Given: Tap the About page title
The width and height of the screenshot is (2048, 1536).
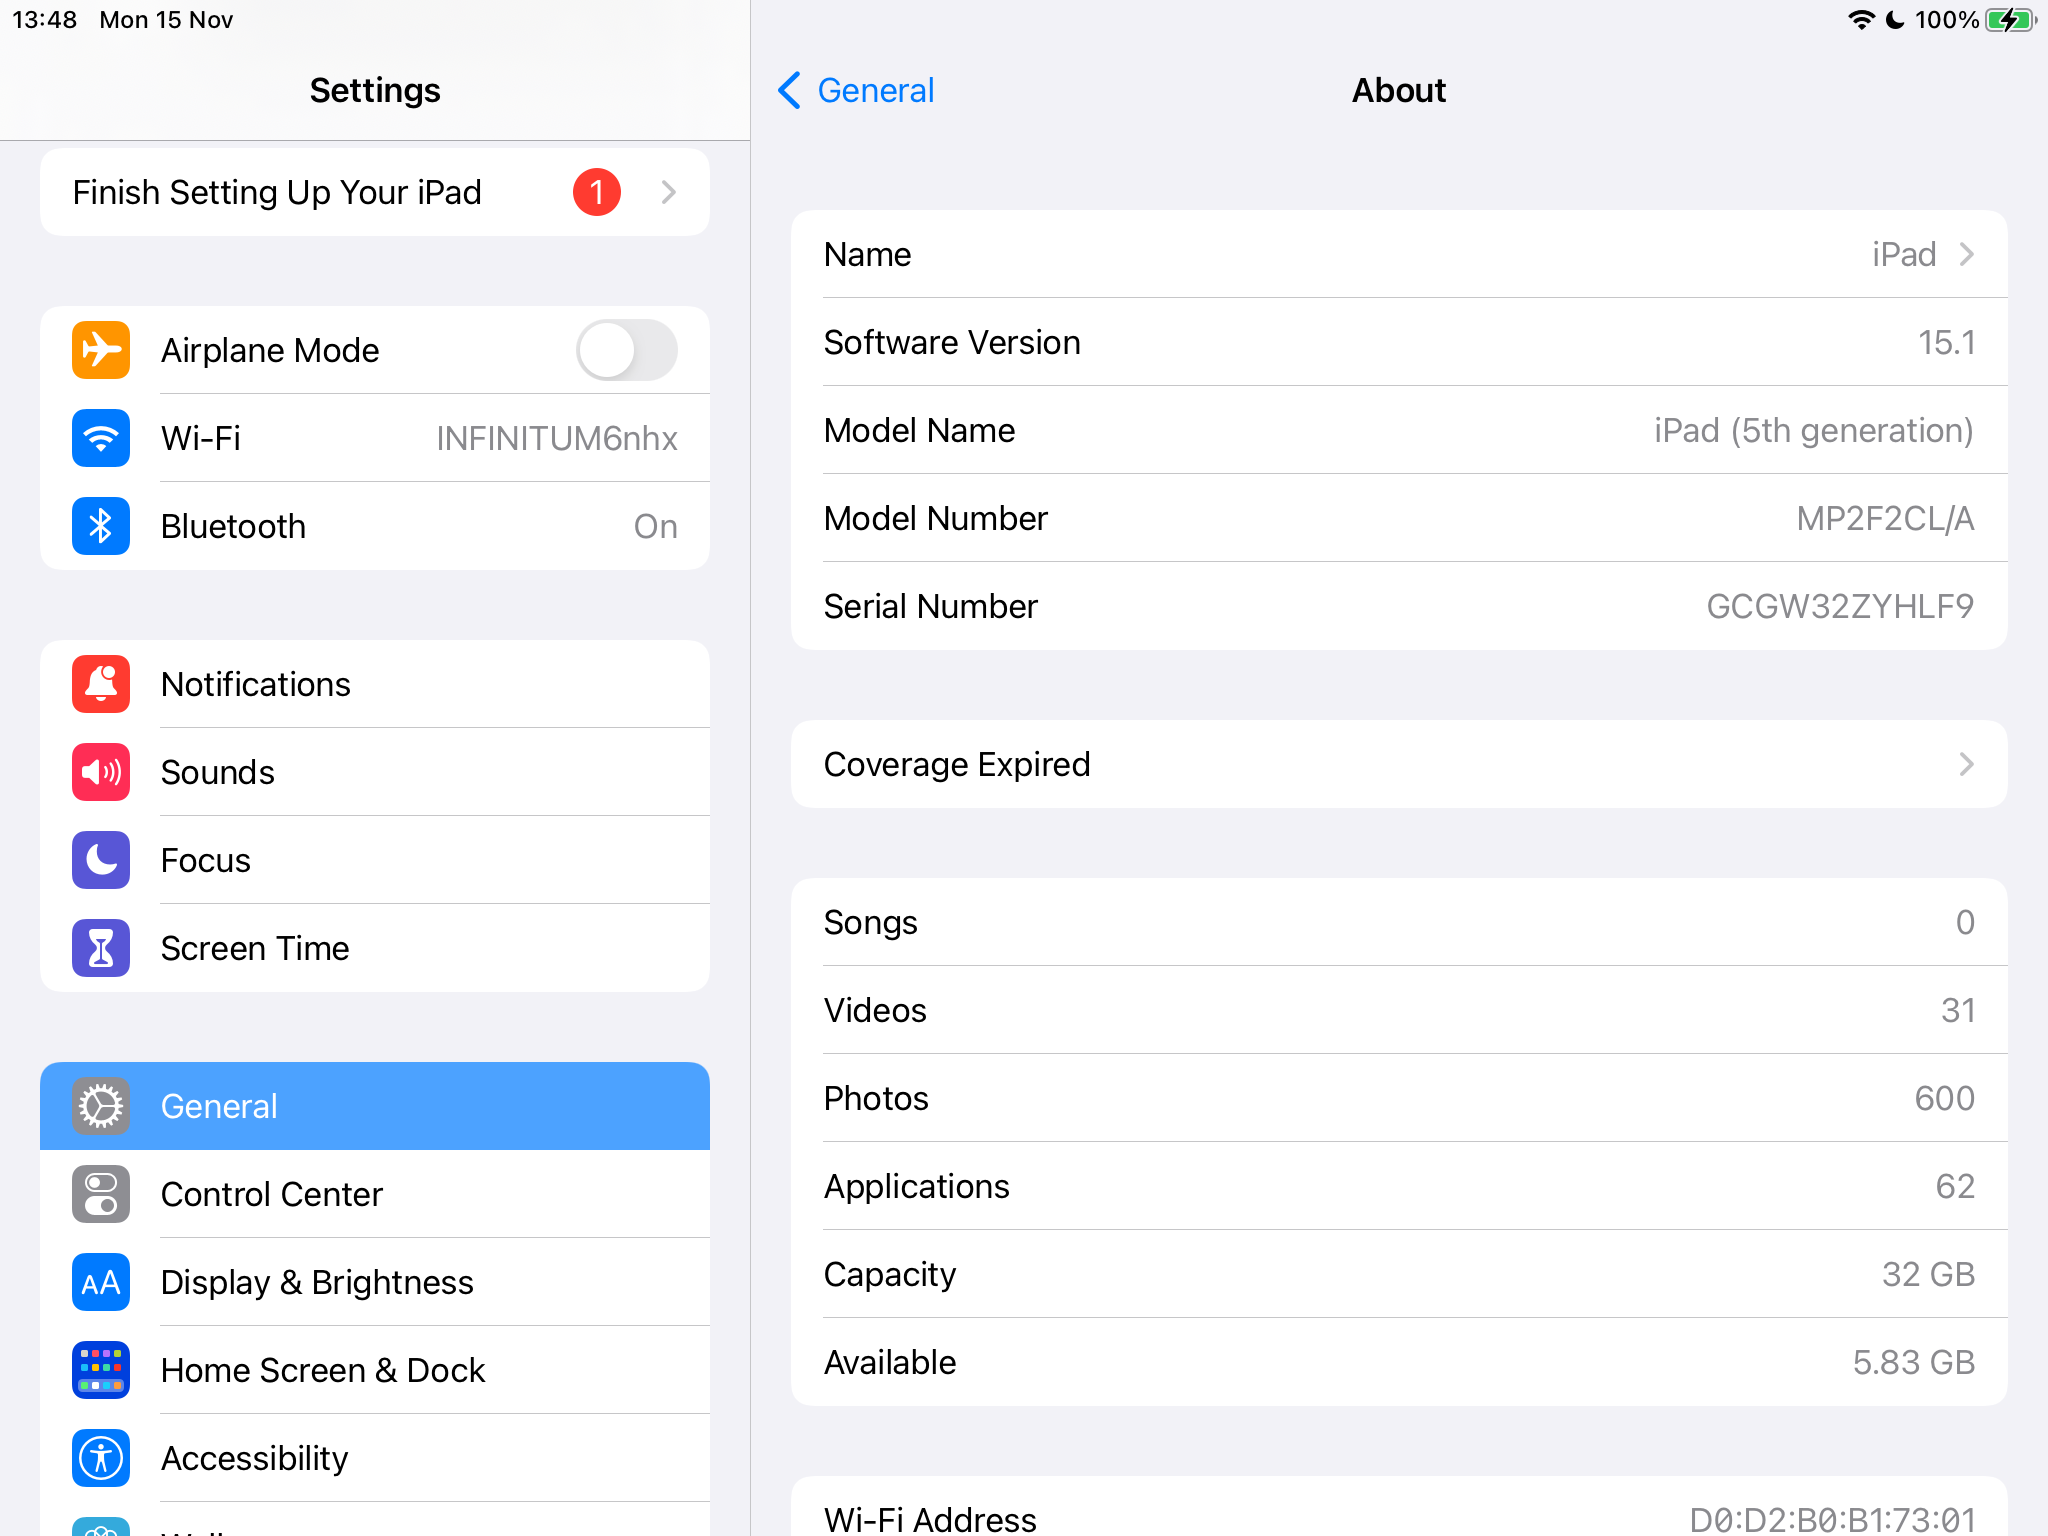Looking at the screenshot, I should pyautogui.click(x=1399, y=90).
